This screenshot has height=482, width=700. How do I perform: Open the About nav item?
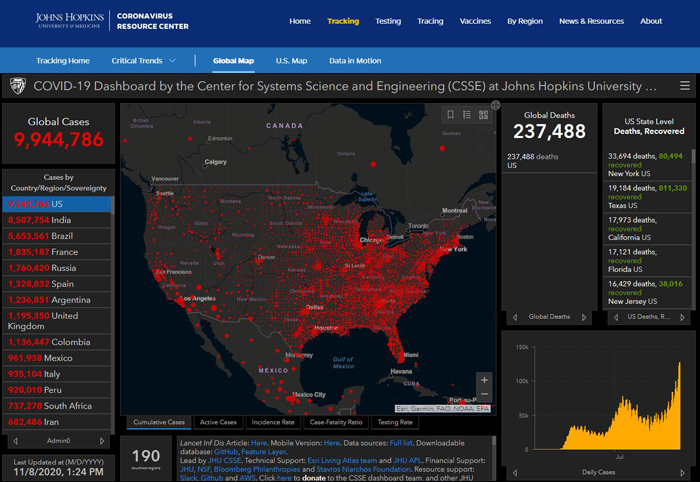click(x=651, y=21)
